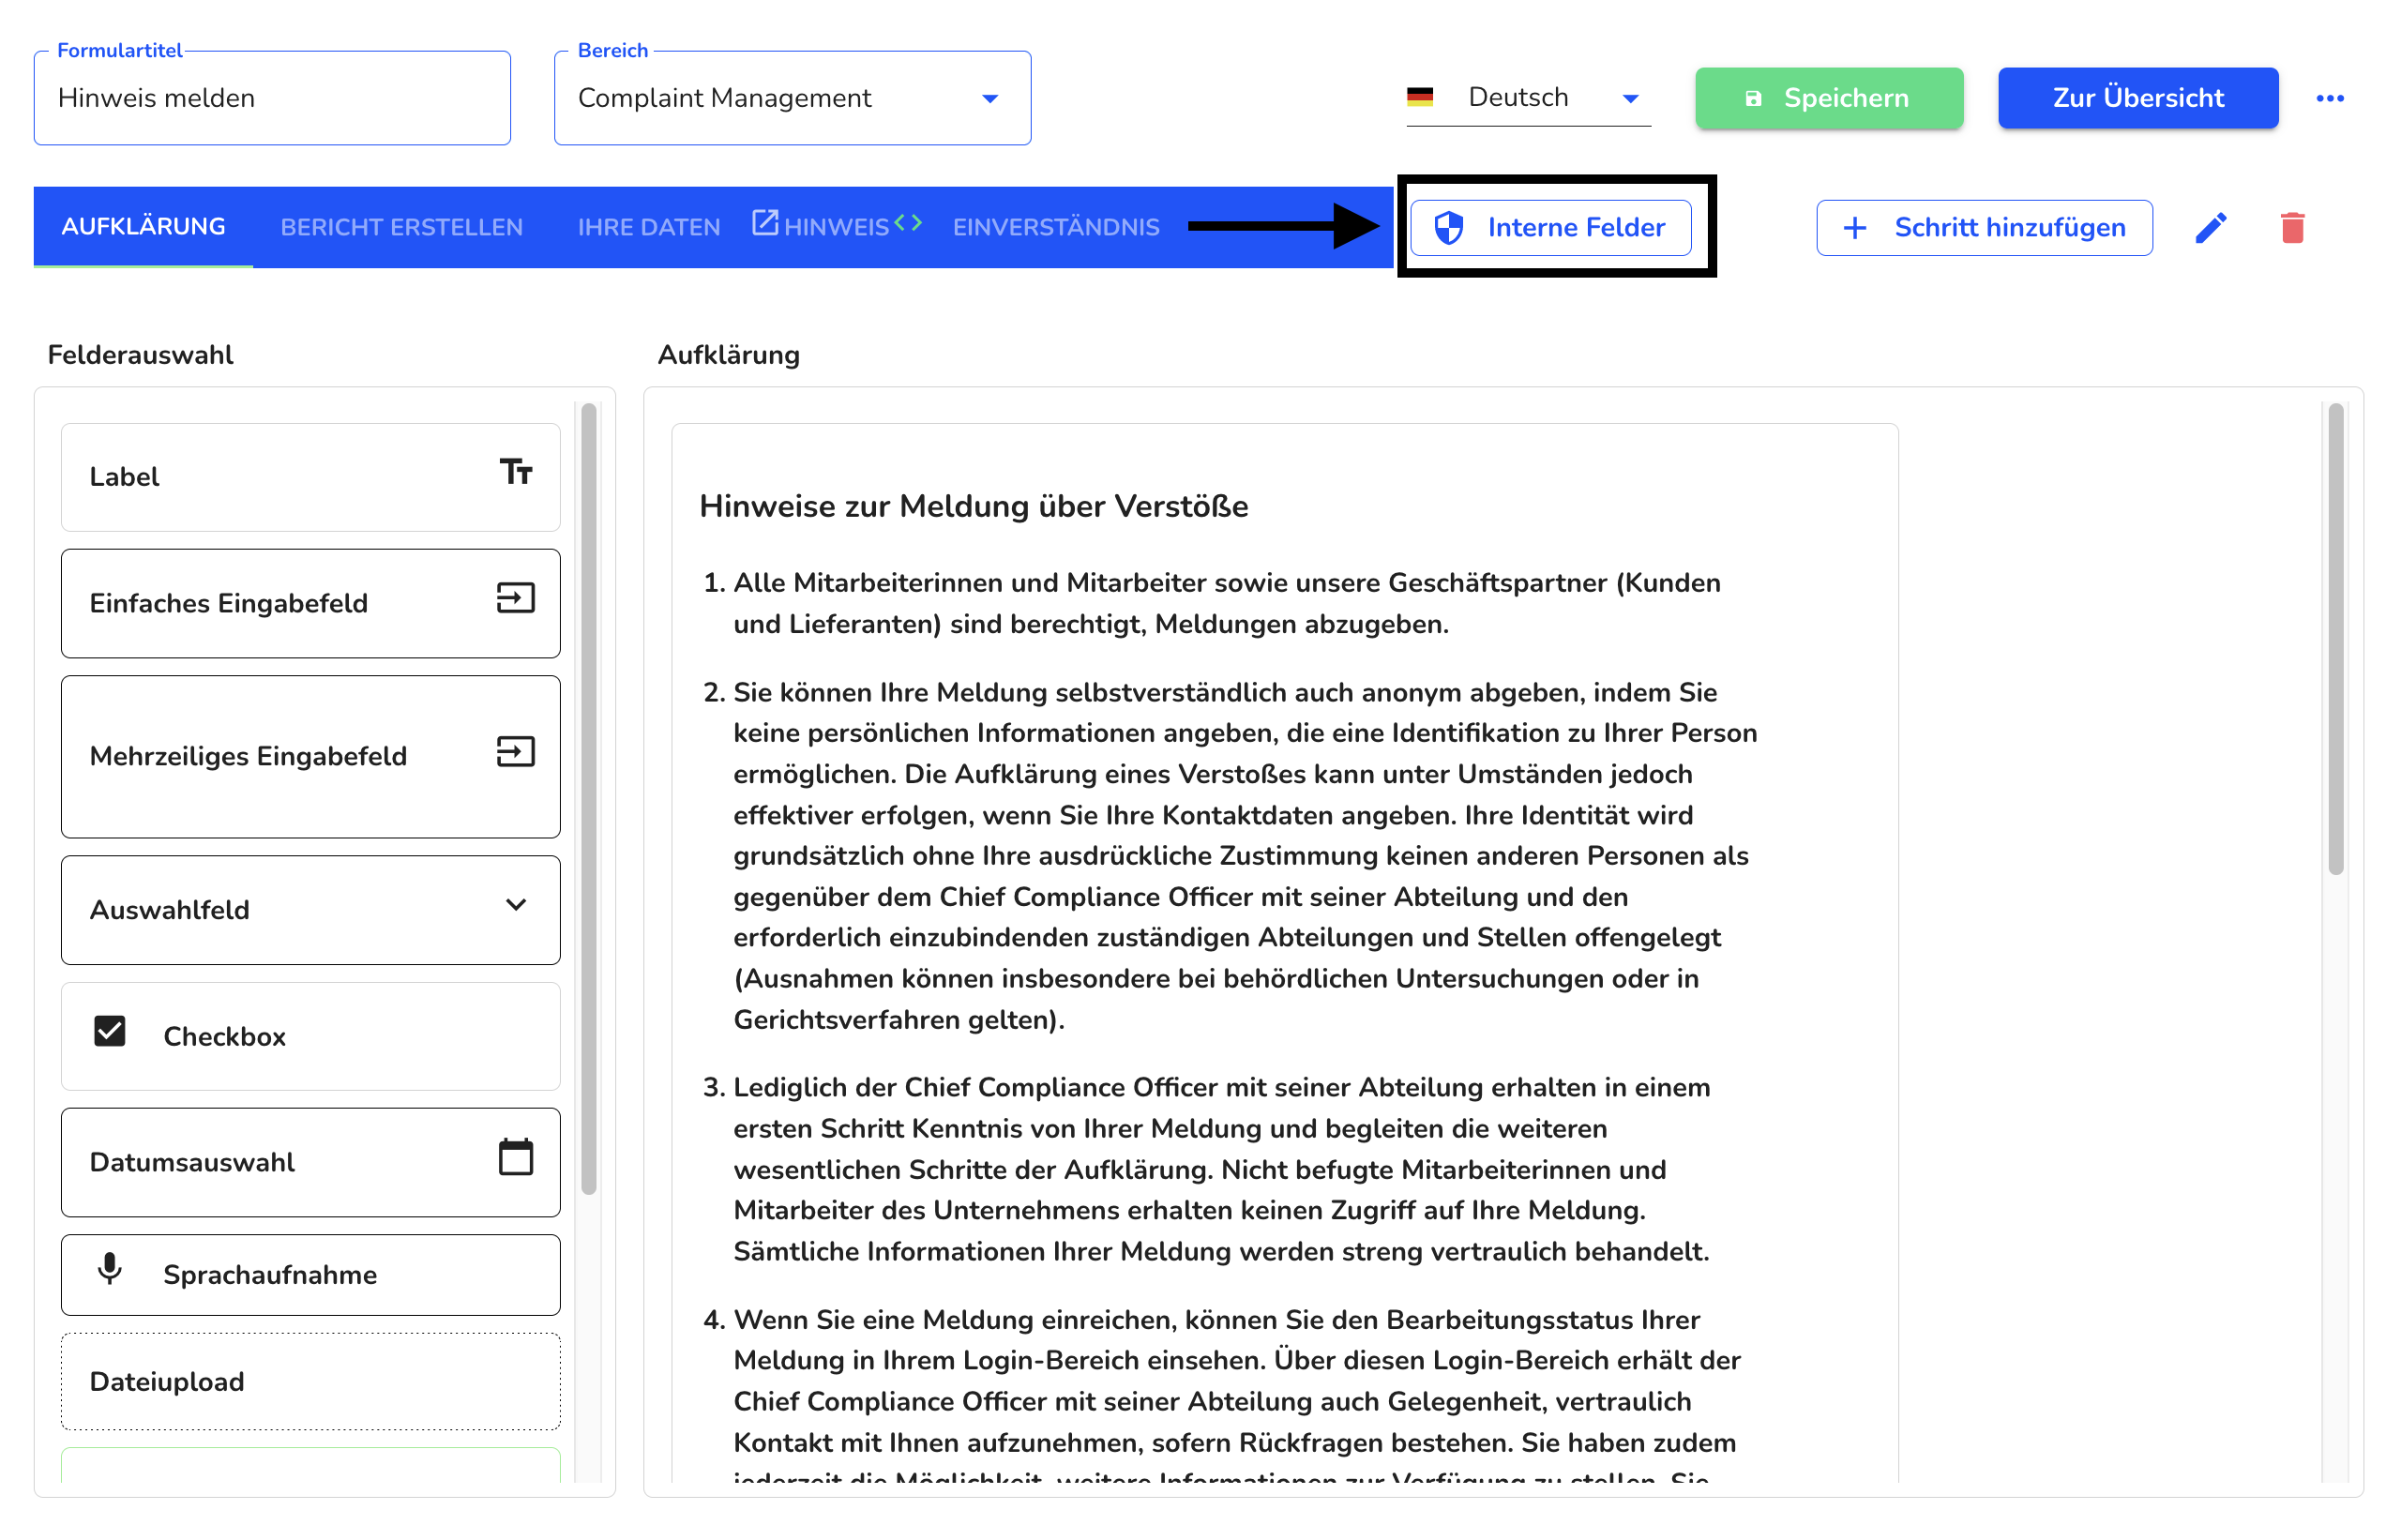Click list item 1 beginning Alle Mitarbeiterinnen
The height and width of the screenshot is (1540, 2401).
[1226, 603]
